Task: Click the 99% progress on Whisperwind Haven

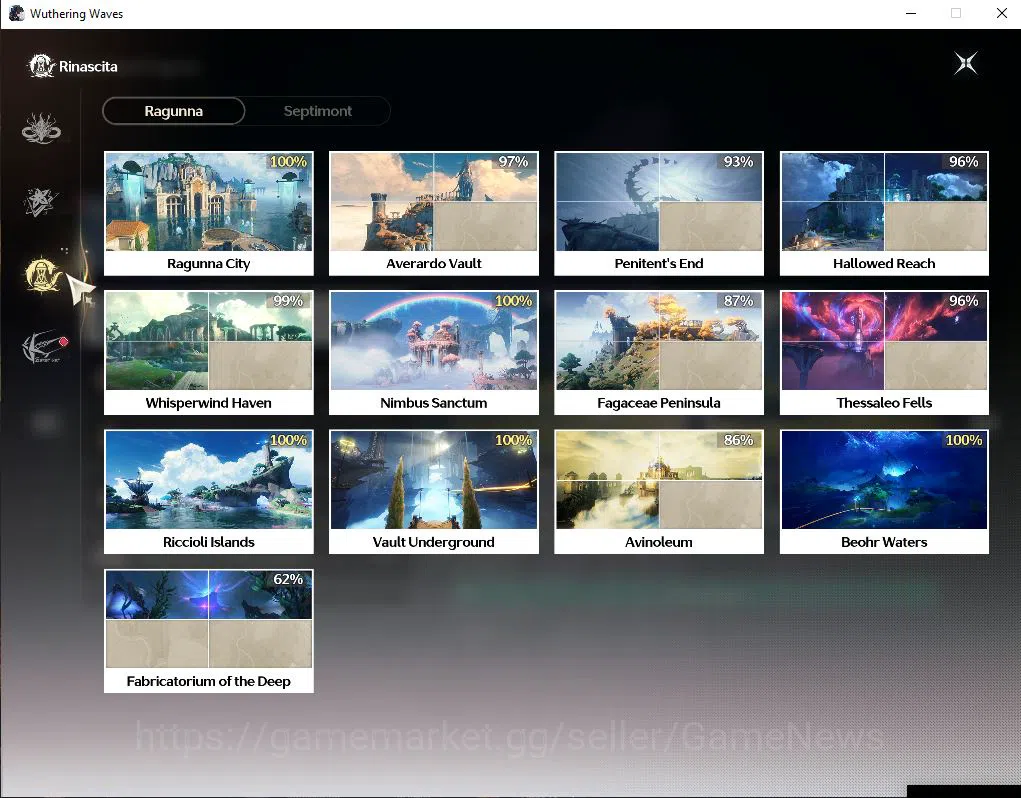Action: (288, 301)
